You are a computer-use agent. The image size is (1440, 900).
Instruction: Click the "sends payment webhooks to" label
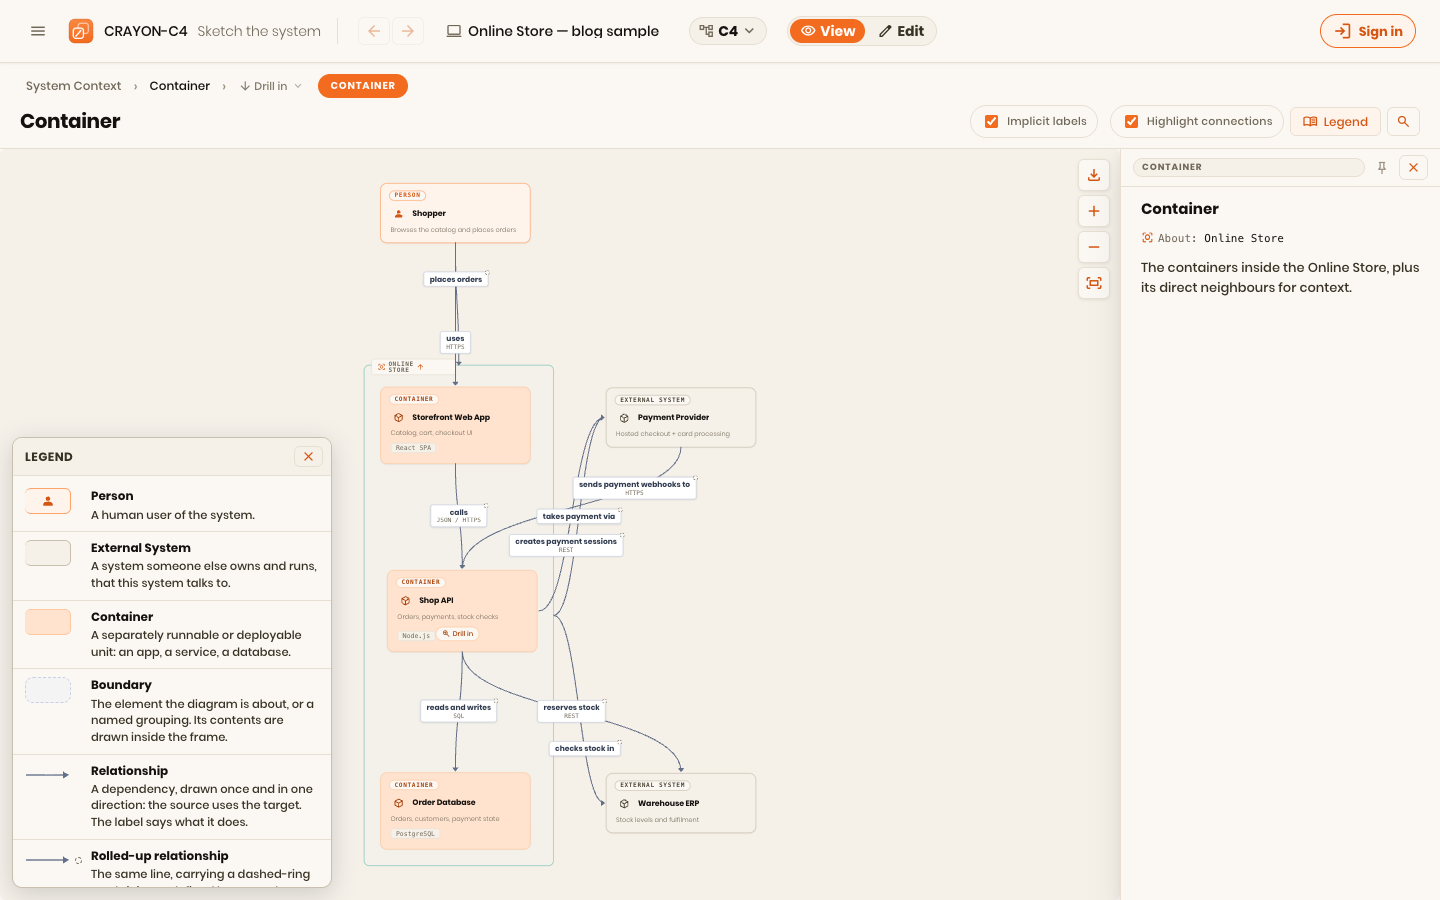(635, 487)
